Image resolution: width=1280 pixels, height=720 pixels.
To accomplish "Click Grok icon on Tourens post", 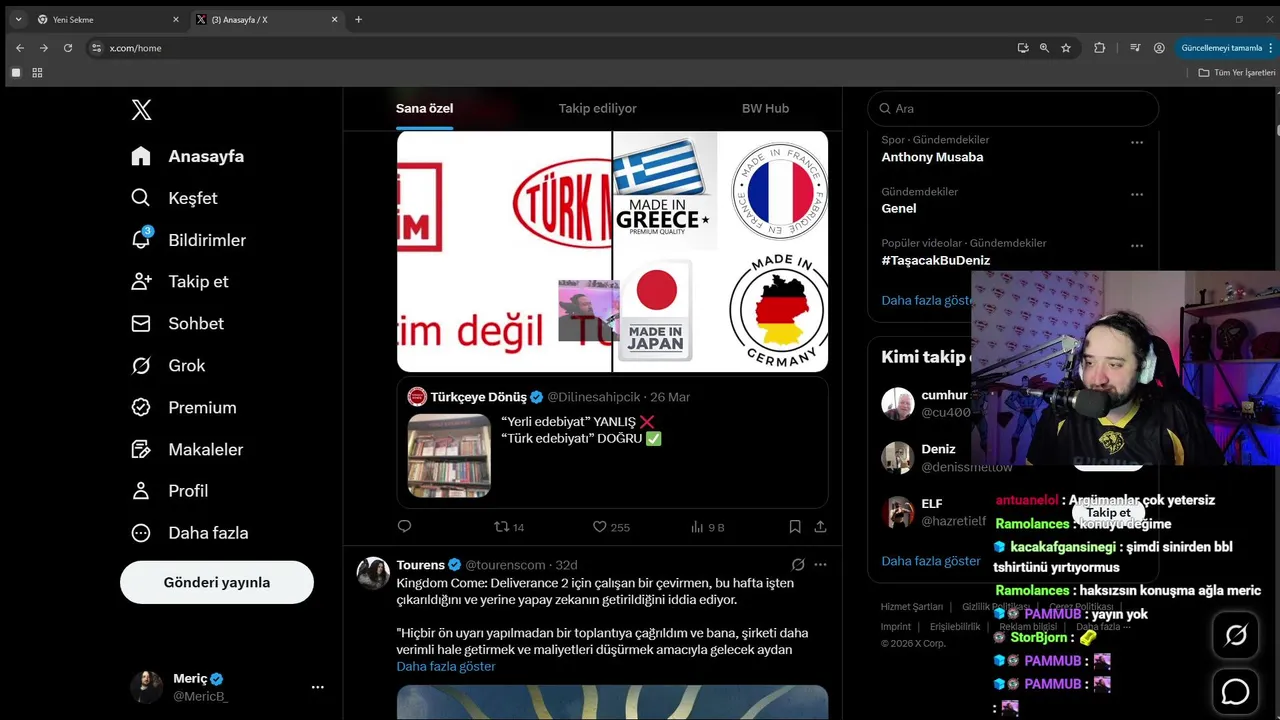I will [797, 565].
